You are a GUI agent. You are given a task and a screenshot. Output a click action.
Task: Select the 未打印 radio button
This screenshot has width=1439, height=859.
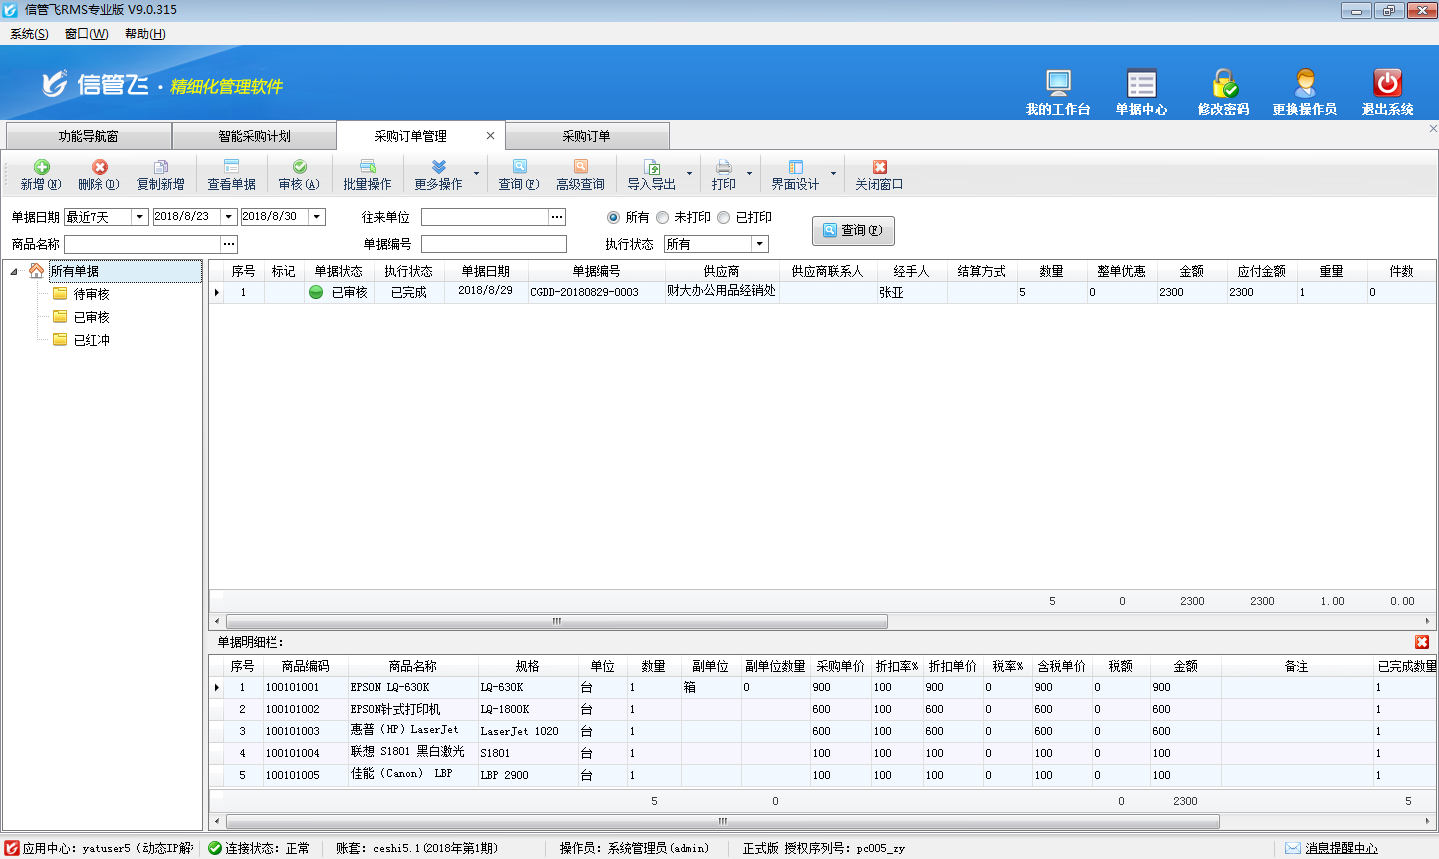click(x=662, y=217)
